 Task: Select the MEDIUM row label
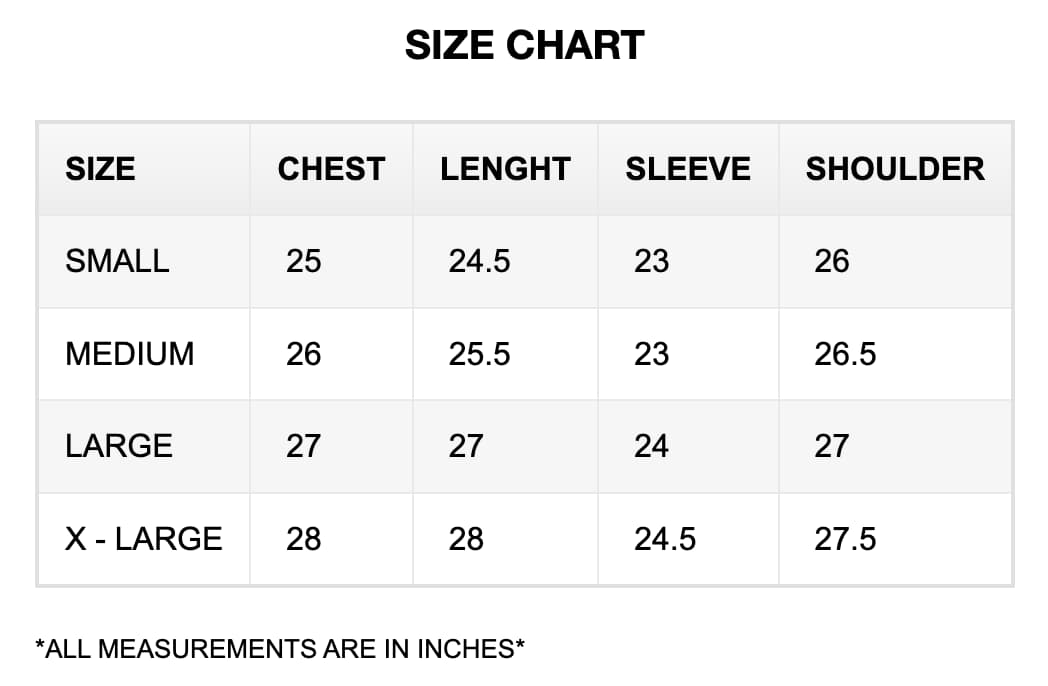click(130, 354)
